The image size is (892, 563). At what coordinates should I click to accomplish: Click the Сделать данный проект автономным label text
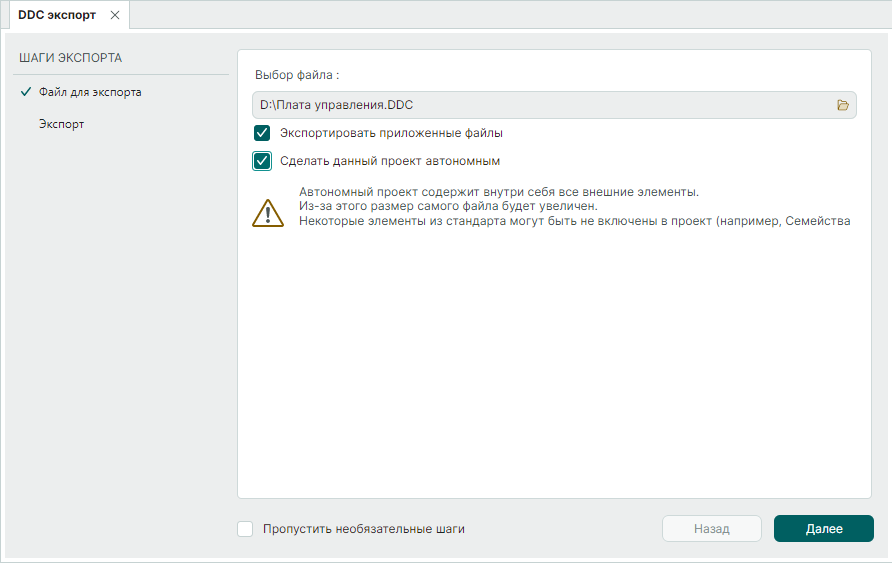click(x=390, y=161)
